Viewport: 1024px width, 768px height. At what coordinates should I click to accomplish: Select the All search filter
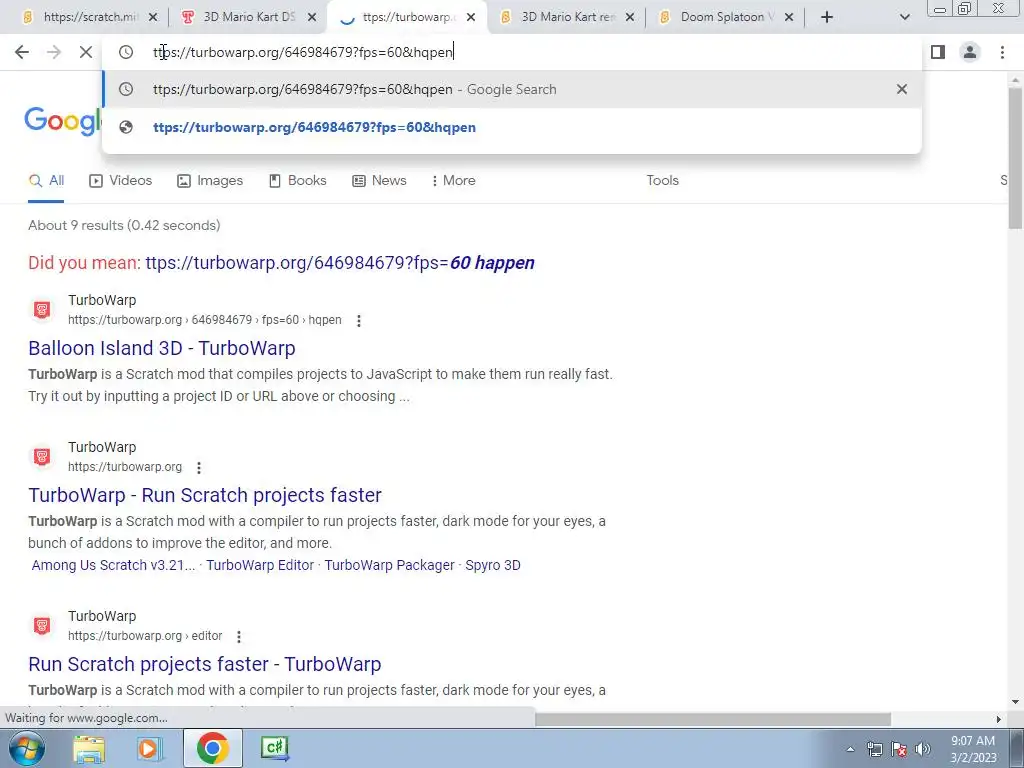tap(46, 181)
